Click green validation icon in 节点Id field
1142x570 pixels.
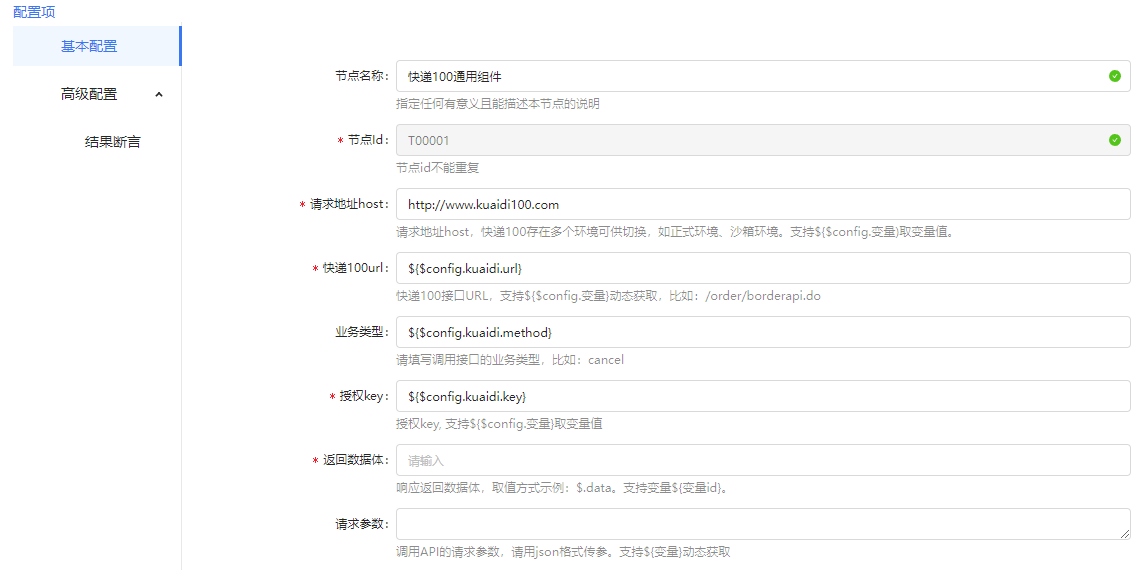click(1115, 140)
